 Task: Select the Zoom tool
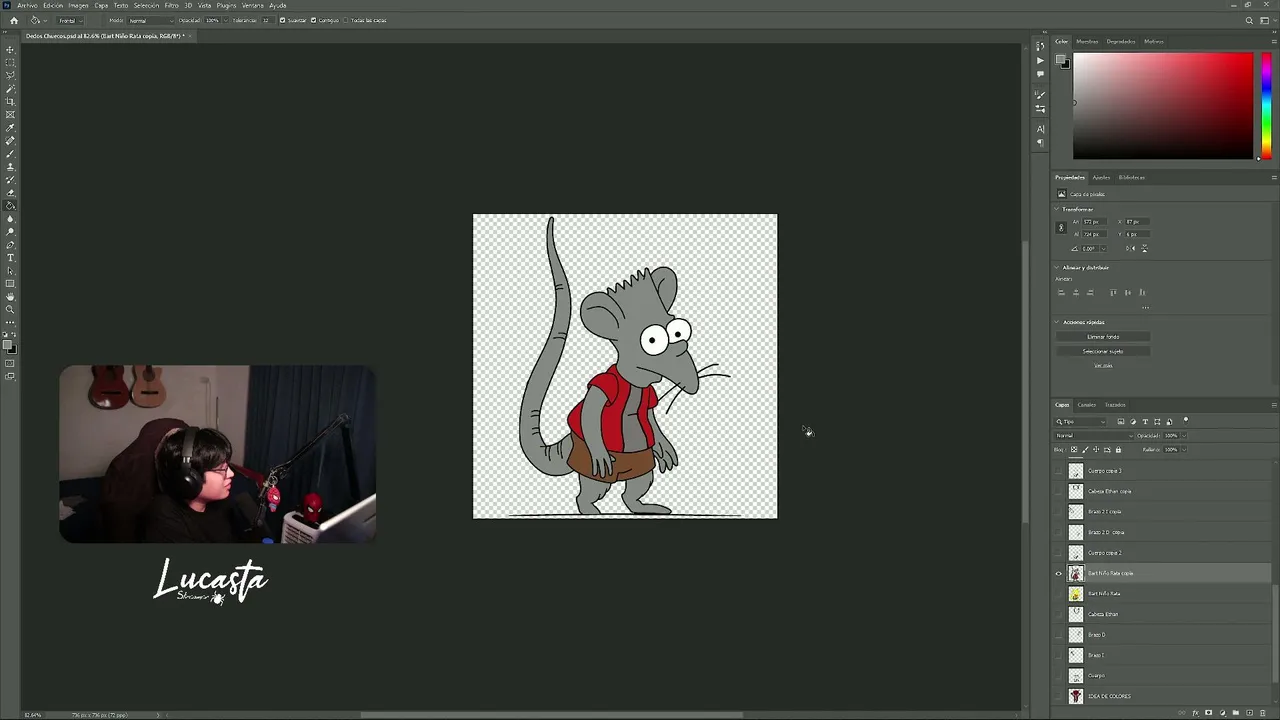[x=11, y=309]
